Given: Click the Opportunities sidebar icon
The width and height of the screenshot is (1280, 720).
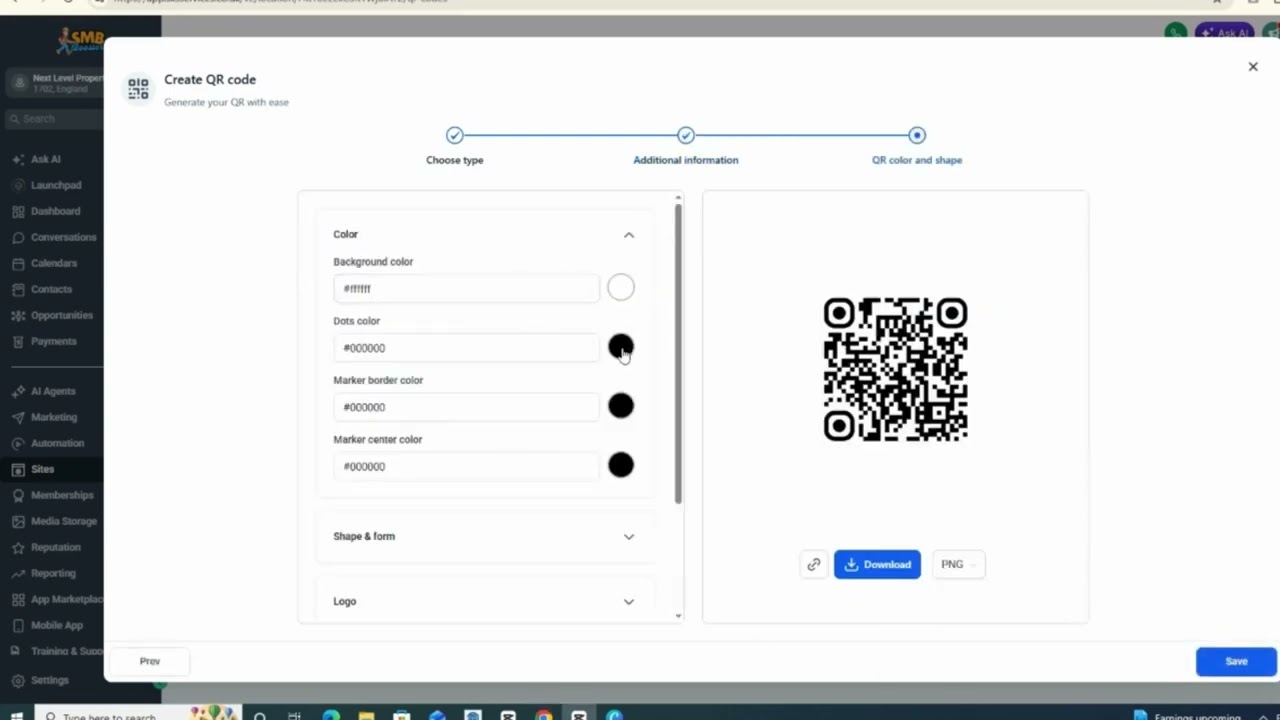Looking at the screenshot, I should pos(18,315).
